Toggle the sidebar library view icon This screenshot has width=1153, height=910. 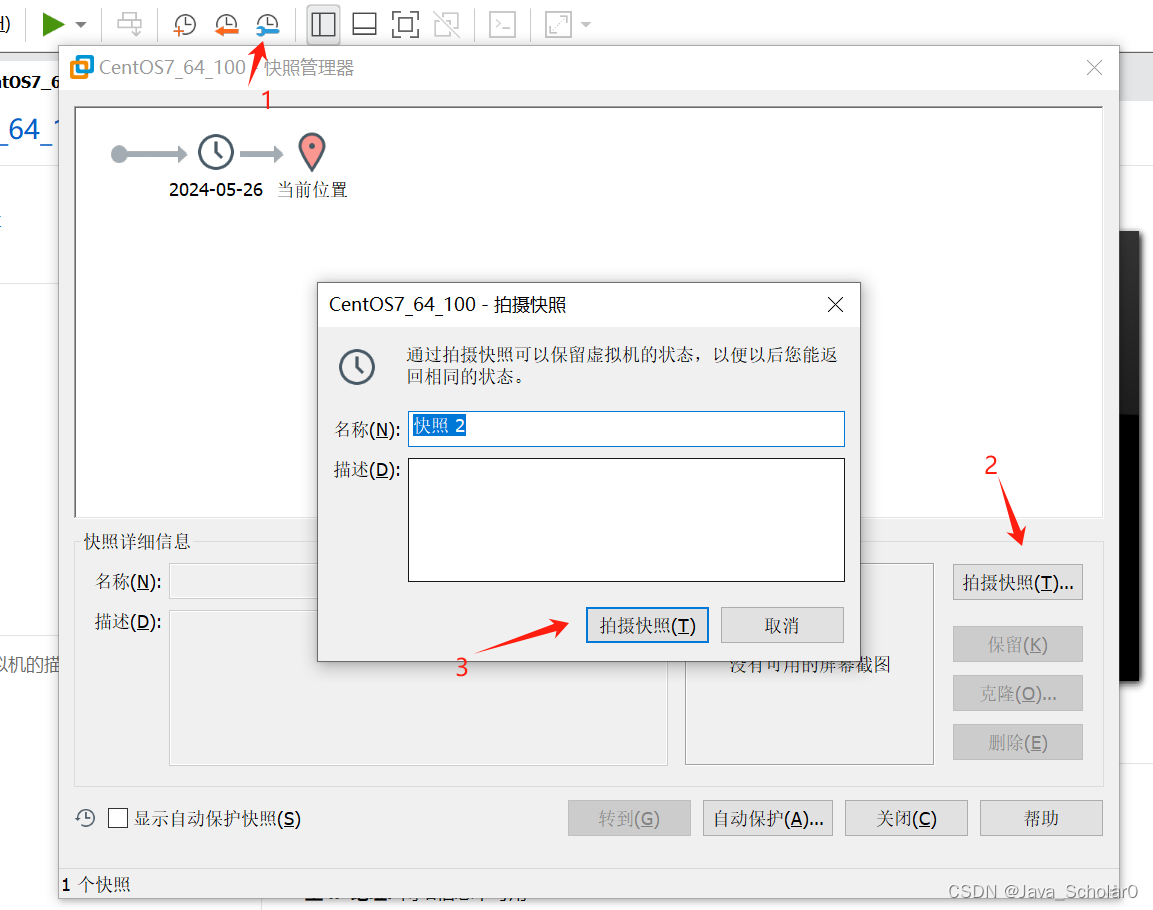coord(323,24)
